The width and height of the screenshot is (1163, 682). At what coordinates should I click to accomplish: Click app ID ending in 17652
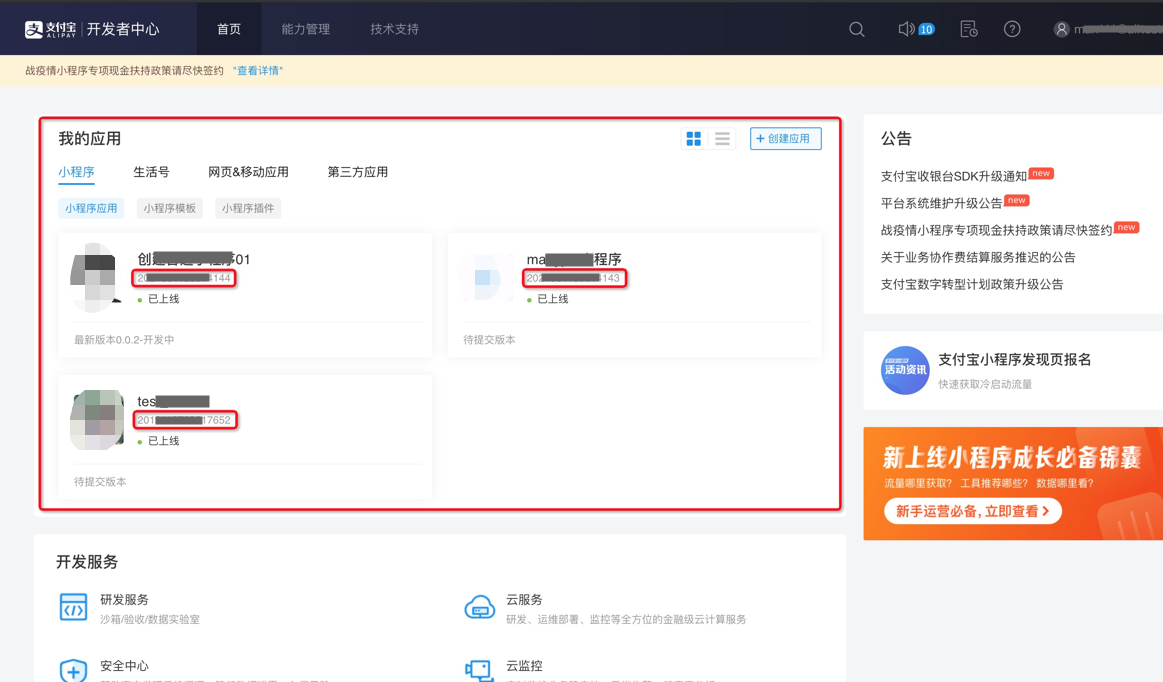coord(185,420)
